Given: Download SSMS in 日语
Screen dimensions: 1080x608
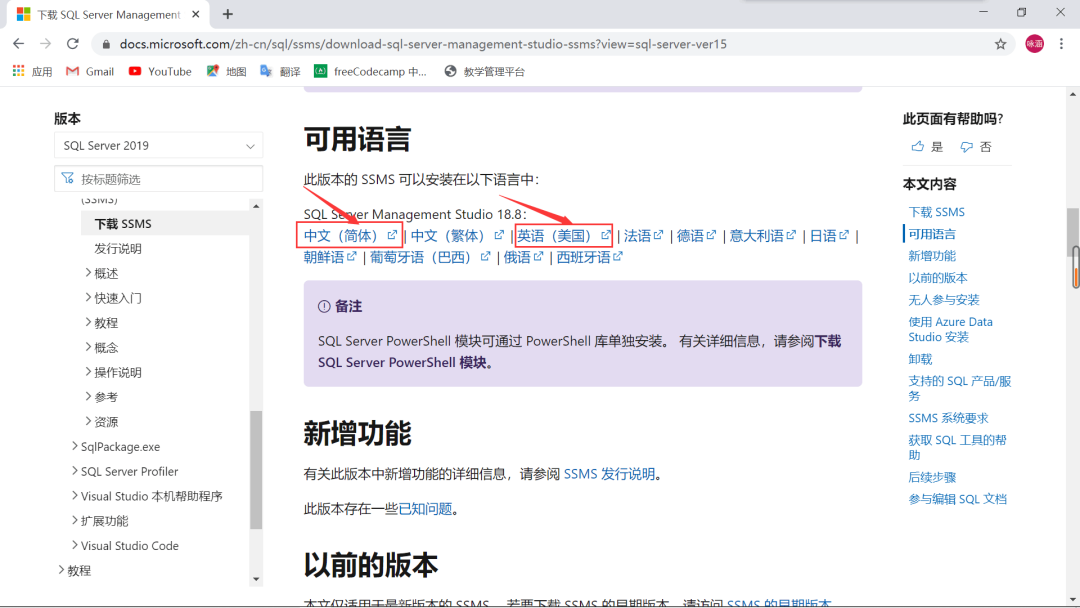Looking at the screenshot, I should (x=829, y=235).
